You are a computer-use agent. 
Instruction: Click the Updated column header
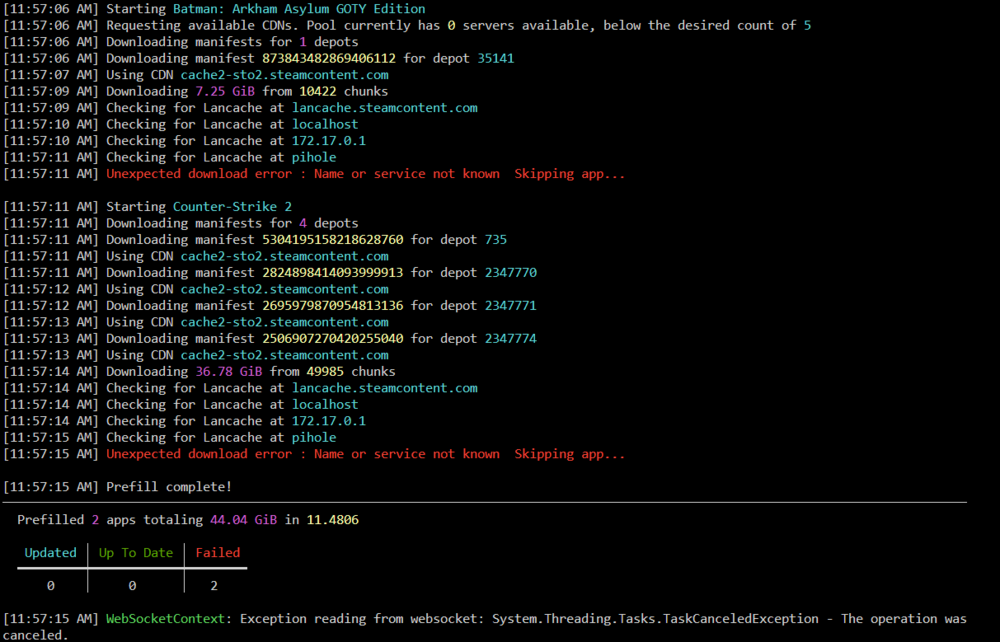coord(50,553)
